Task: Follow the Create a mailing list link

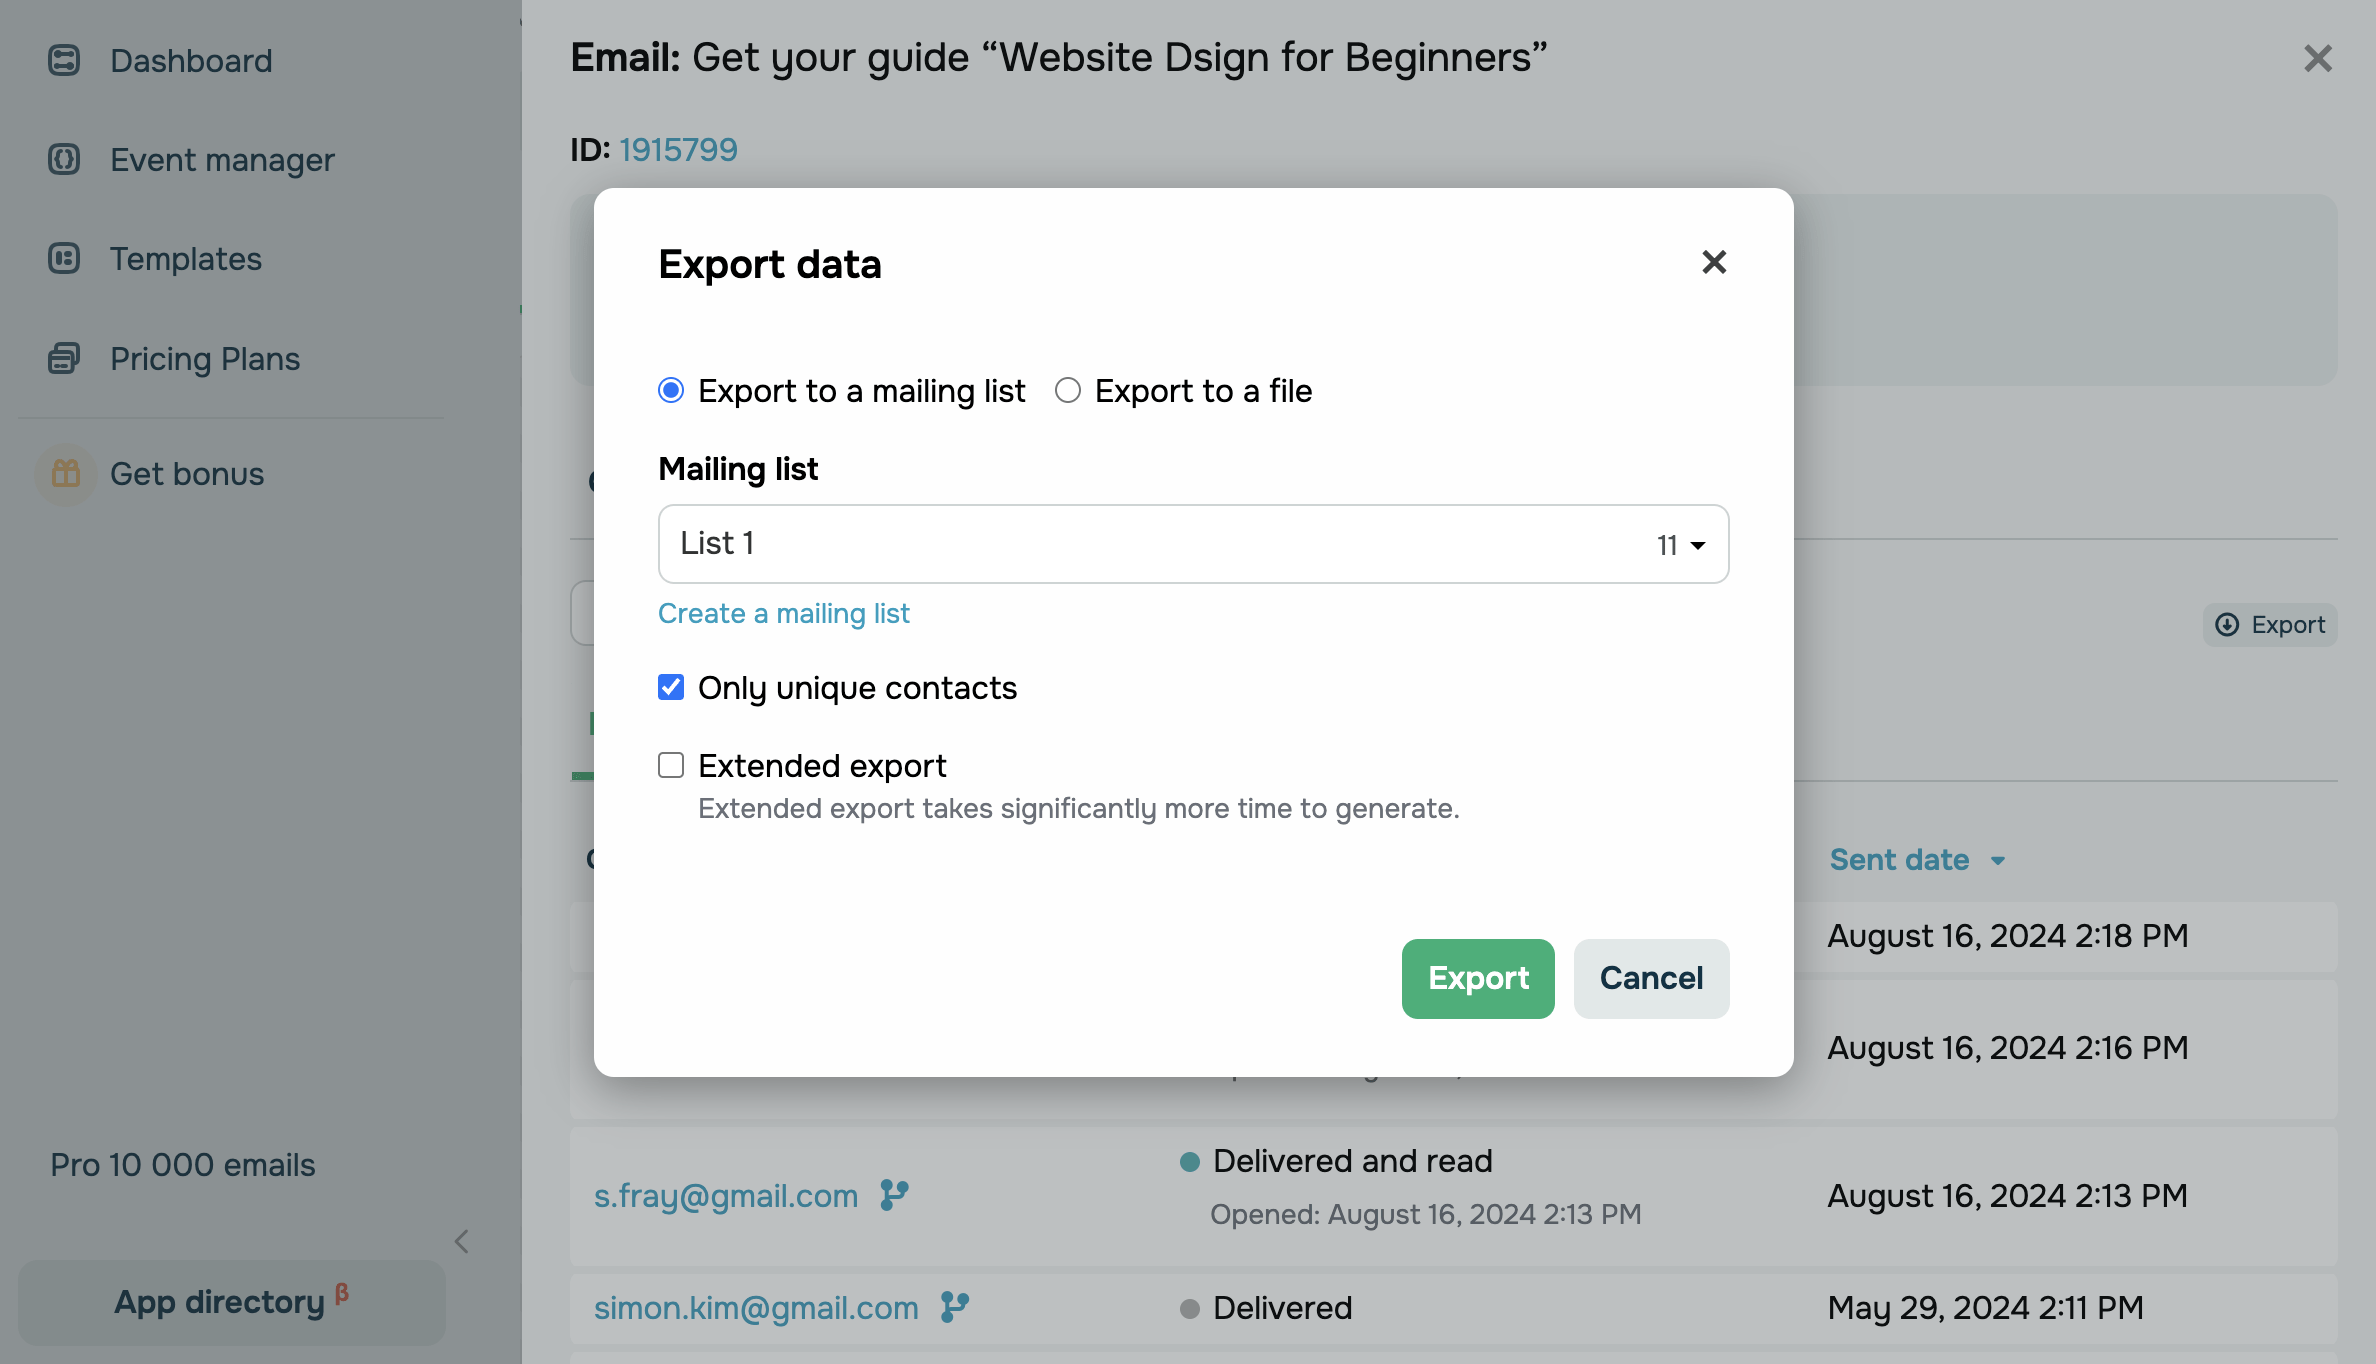Action: click(x=784, y=613)
